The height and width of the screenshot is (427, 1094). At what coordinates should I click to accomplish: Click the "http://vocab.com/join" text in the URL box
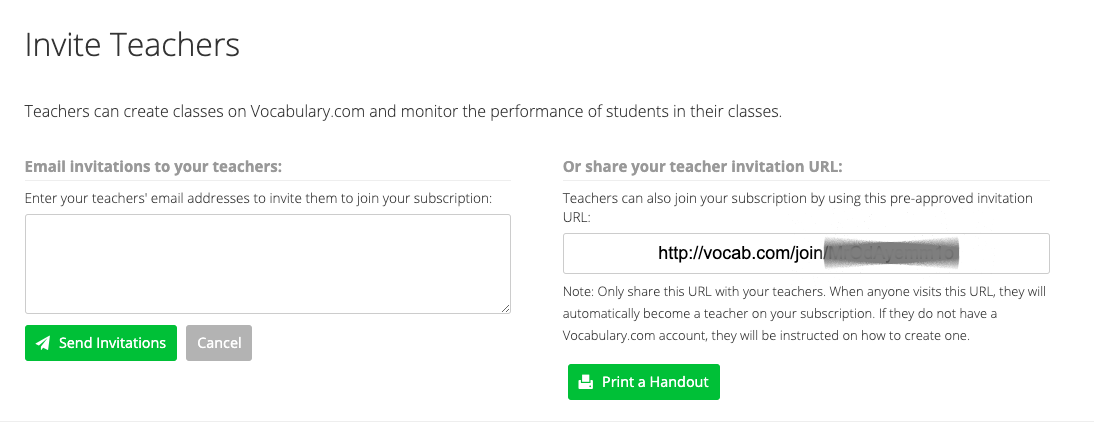pos(740,254)
